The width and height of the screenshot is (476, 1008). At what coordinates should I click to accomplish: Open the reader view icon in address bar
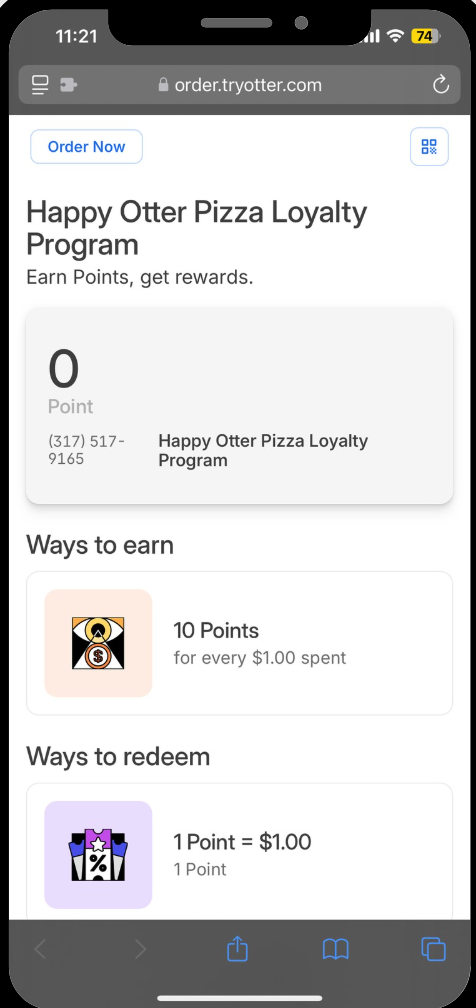pos(40,85)
